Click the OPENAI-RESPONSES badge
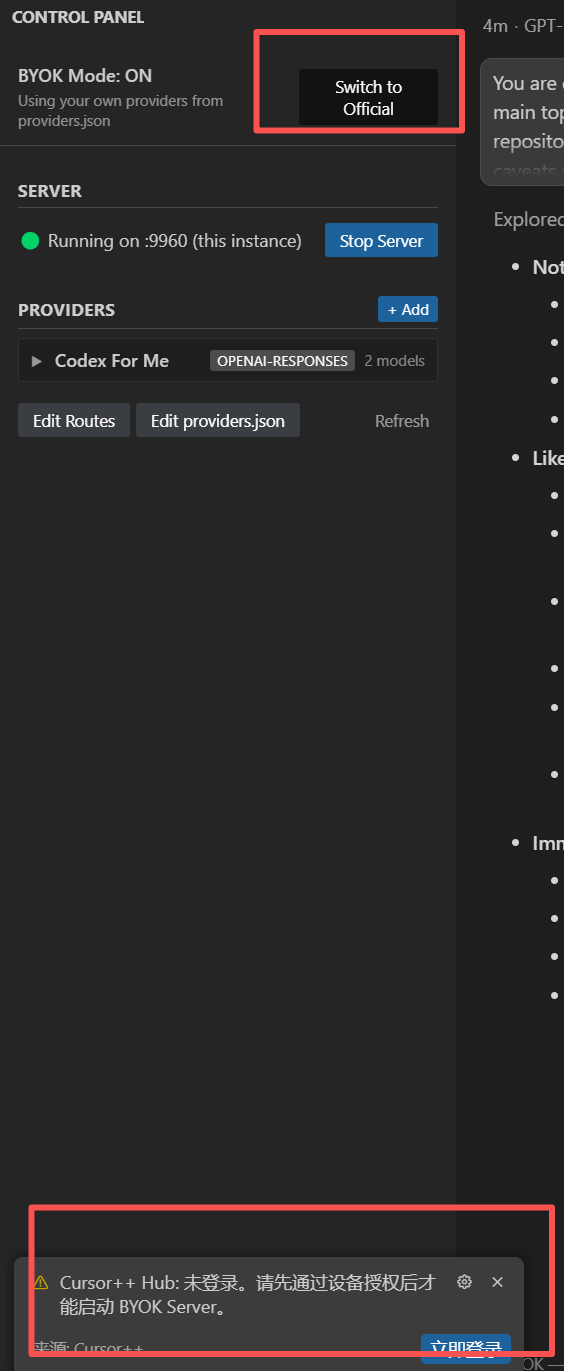The height and width of the screenshot is (1371, 564). 282,361
